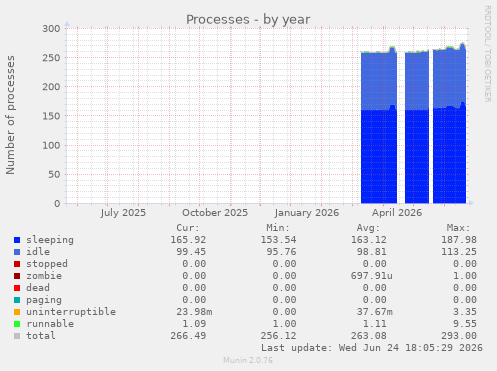Click the 'idle' legend label

coord(38,252)
